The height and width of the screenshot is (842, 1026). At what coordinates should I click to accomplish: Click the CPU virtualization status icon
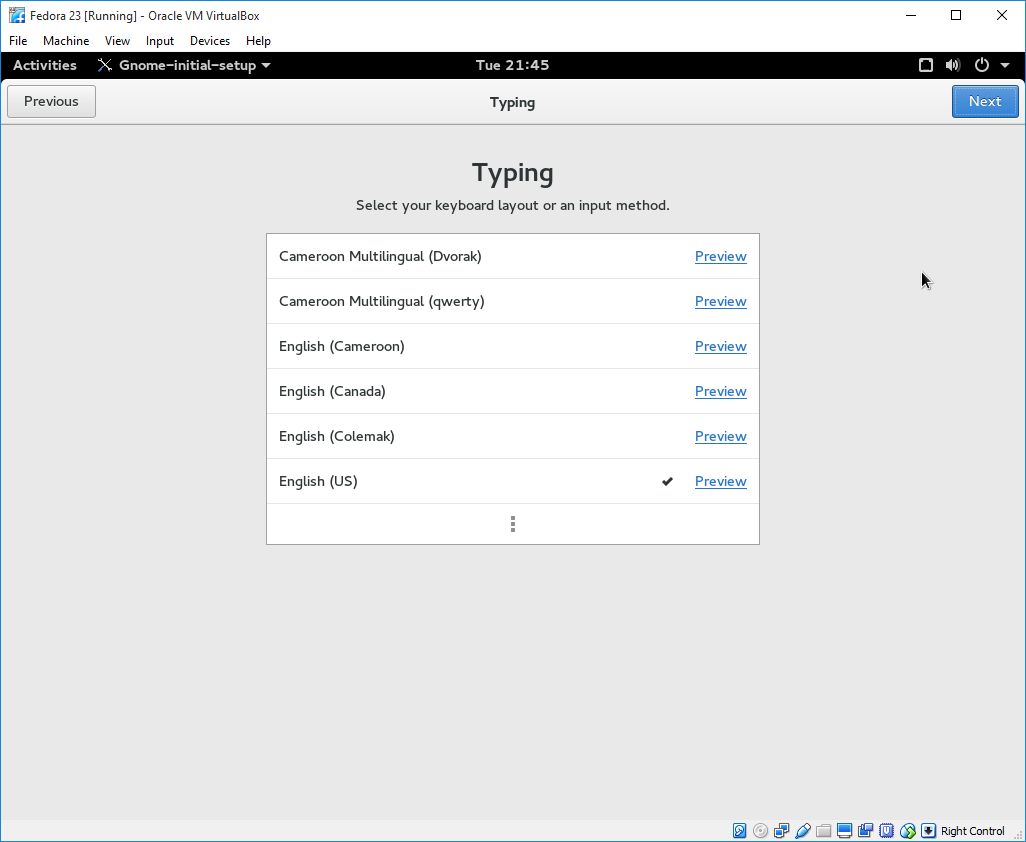tap(887, 831)
